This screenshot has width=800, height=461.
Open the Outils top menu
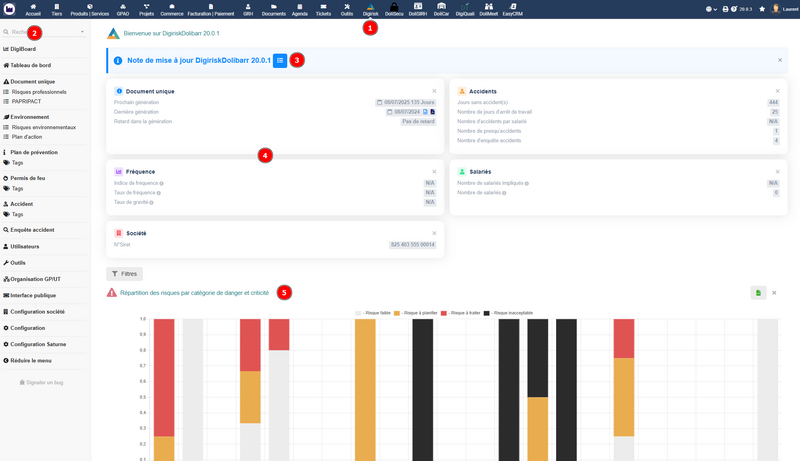347,9
